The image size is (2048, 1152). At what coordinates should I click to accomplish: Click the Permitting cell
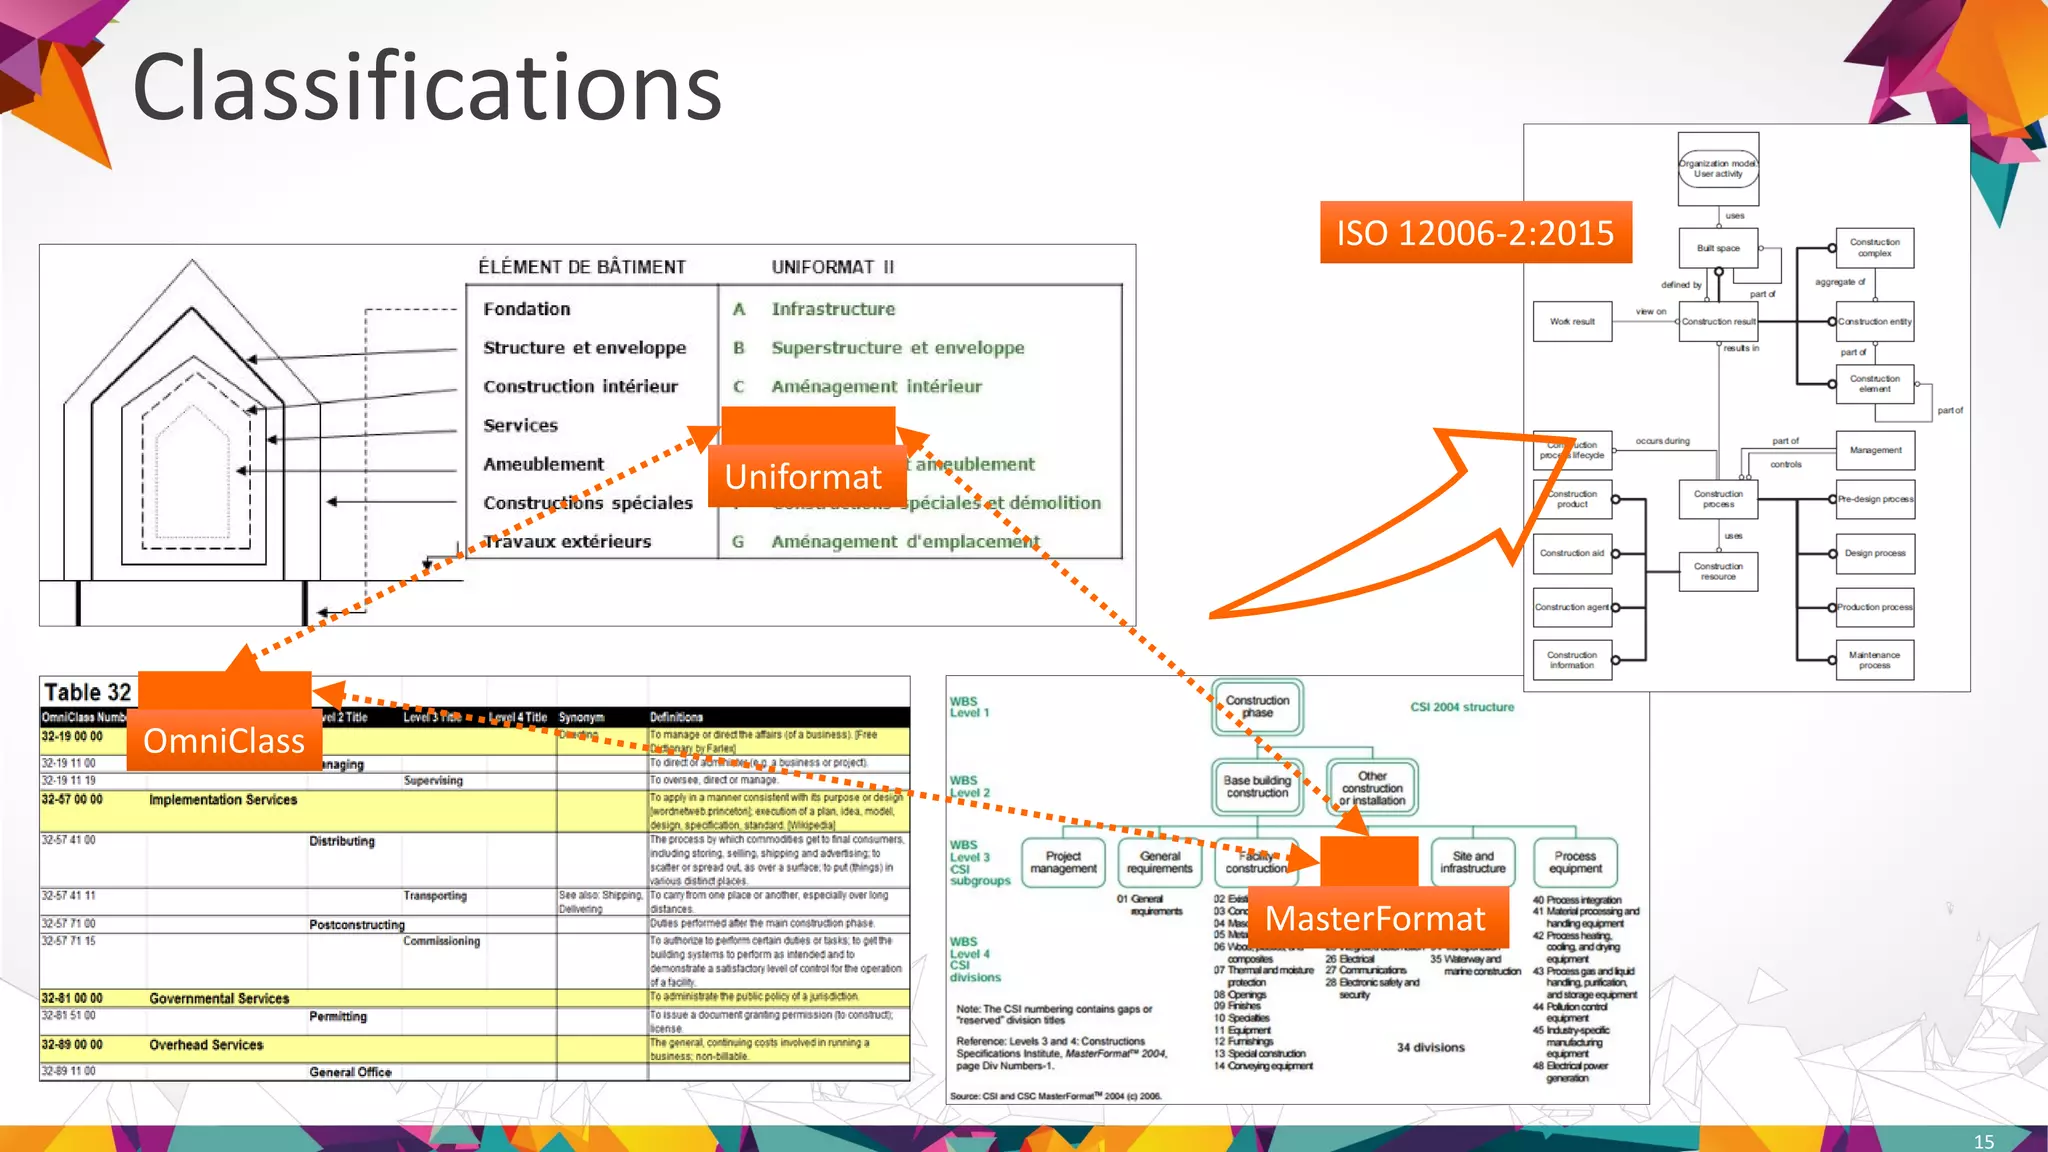point(338,1017)
